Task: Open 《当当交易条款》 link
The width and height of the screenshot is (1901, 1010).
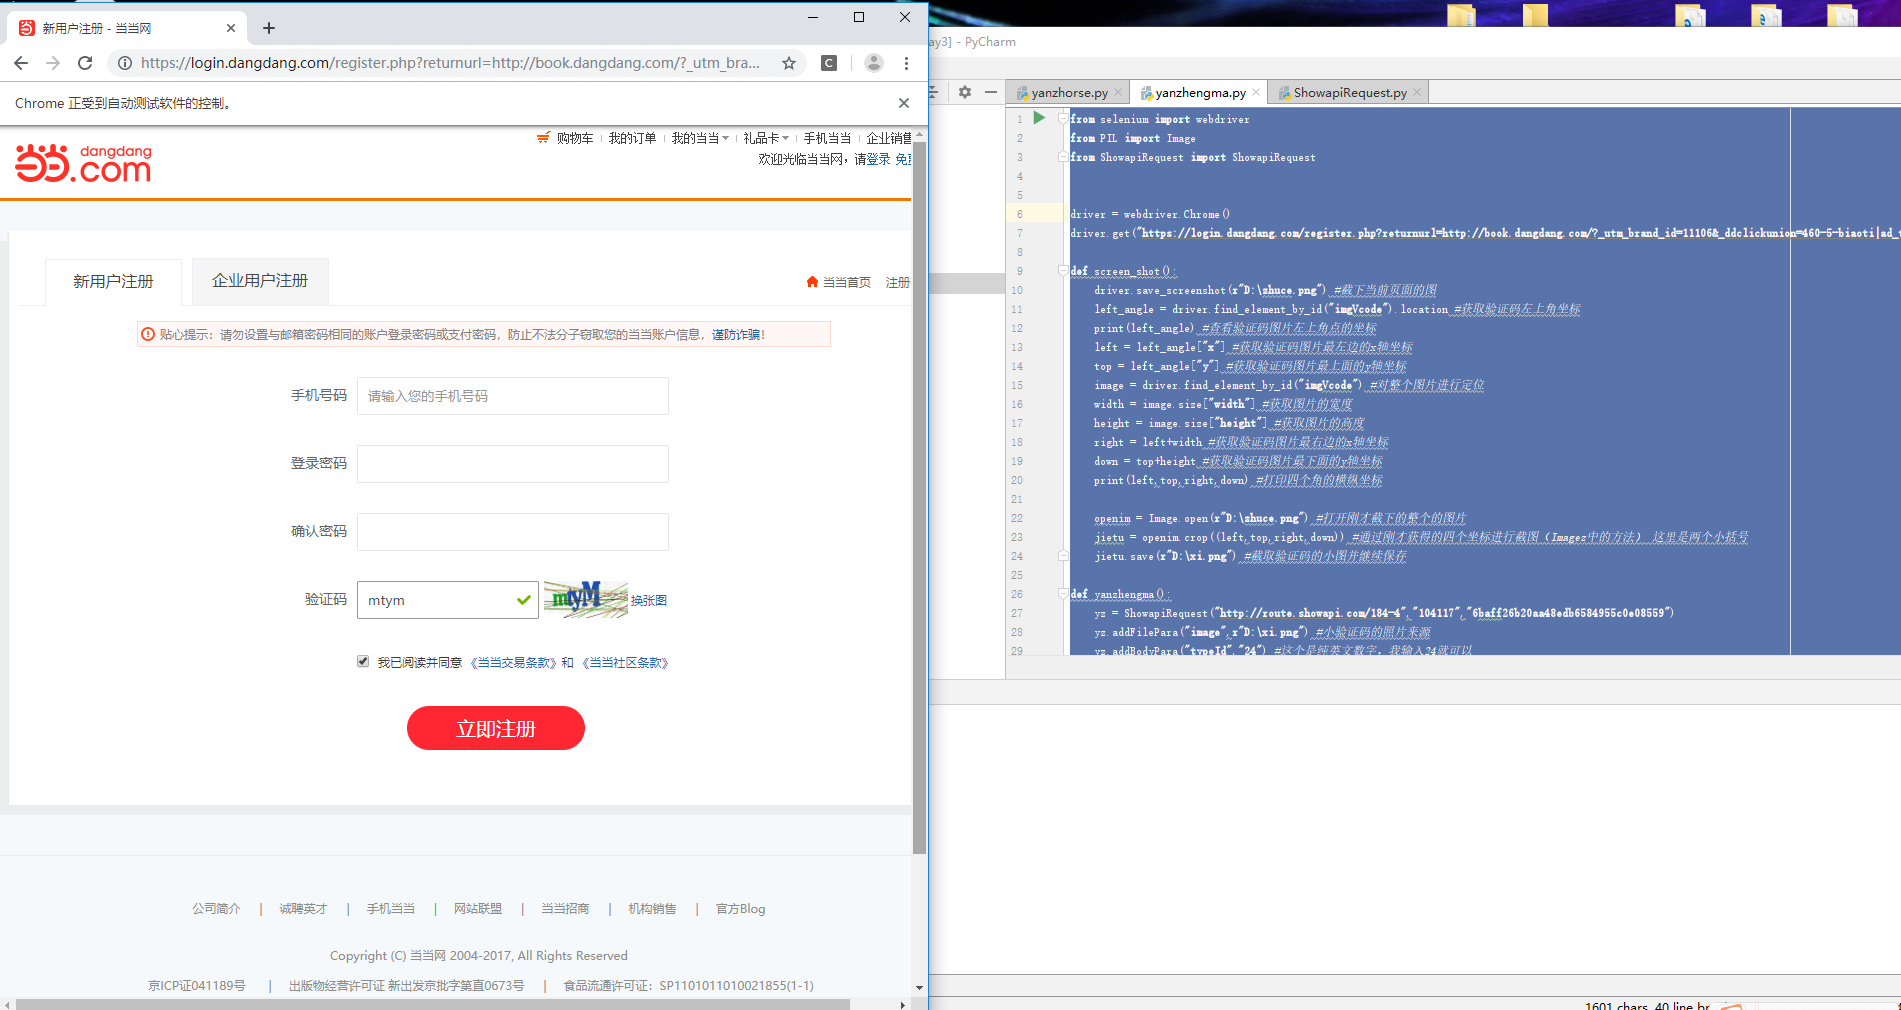Action: click(514, 662)
